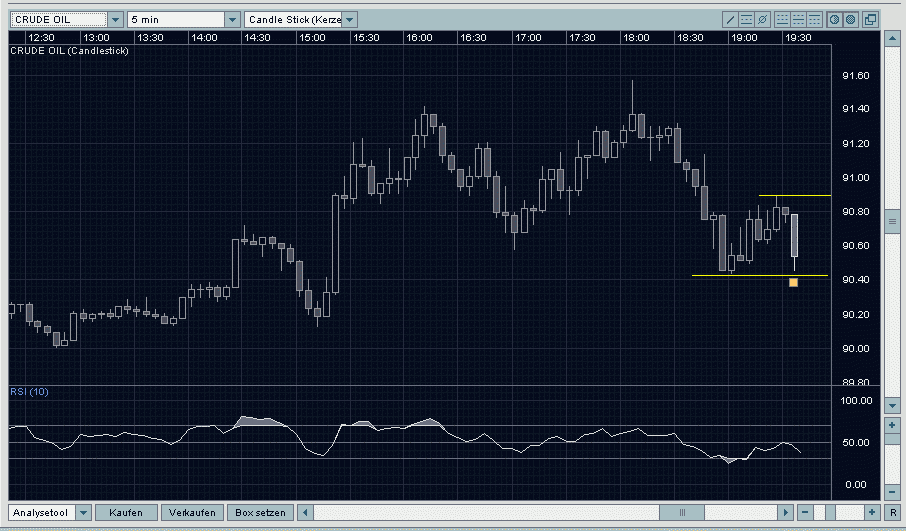Click horizontal zoom plus button

click(872, 513)
